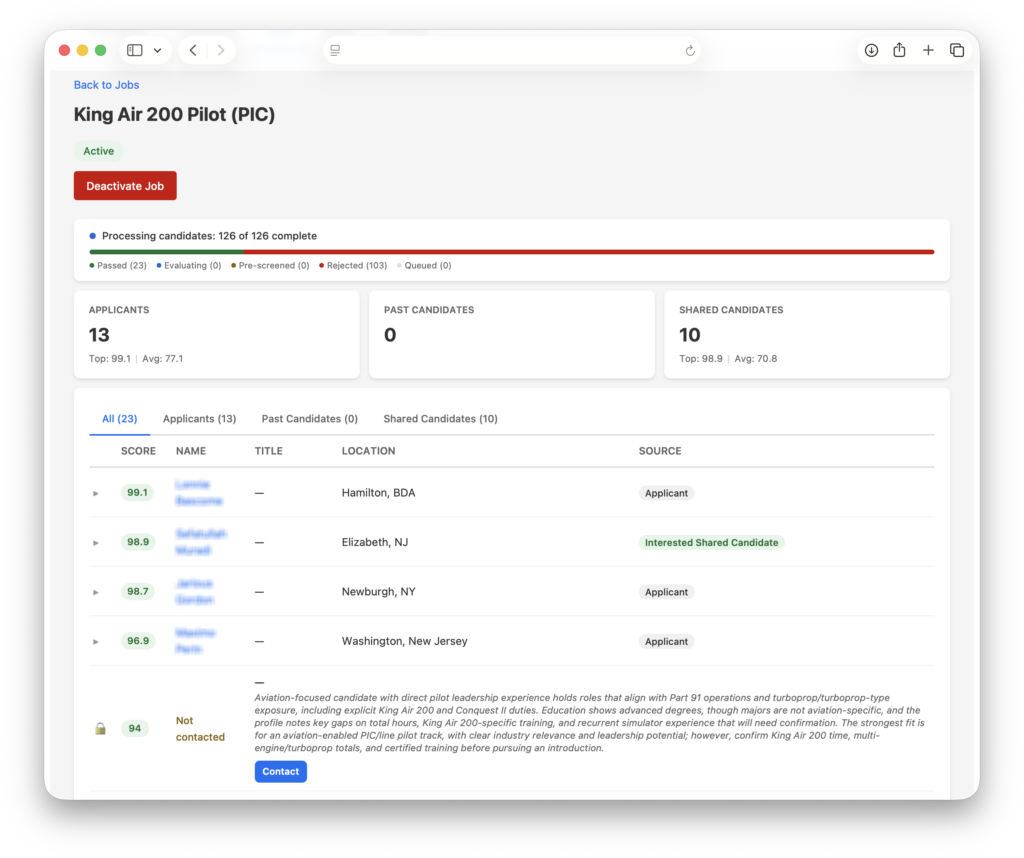Open the page reader icon in address bar

coord(335,50)
